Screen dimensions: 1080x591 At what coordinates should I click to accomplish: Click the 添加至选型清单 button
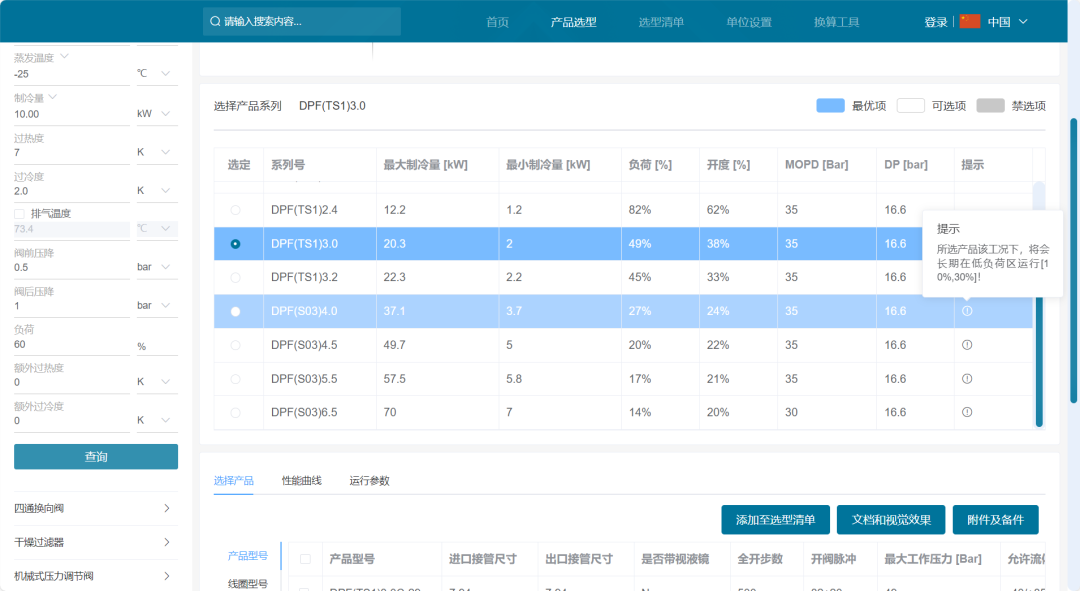(776, 520)
